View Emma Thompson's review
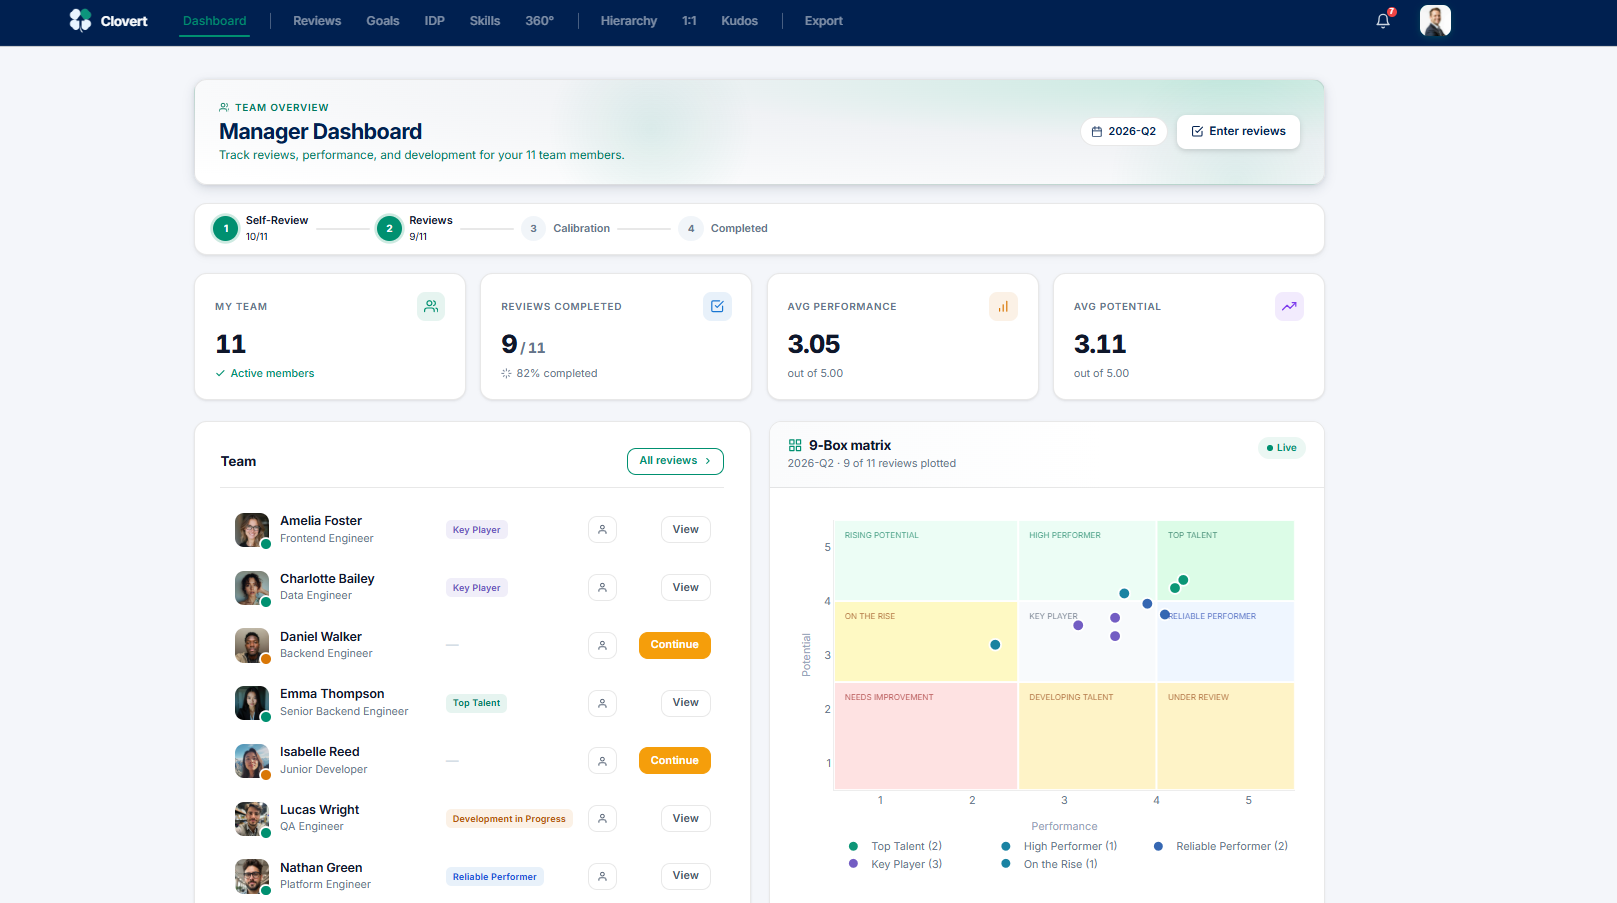 point(685,703)
